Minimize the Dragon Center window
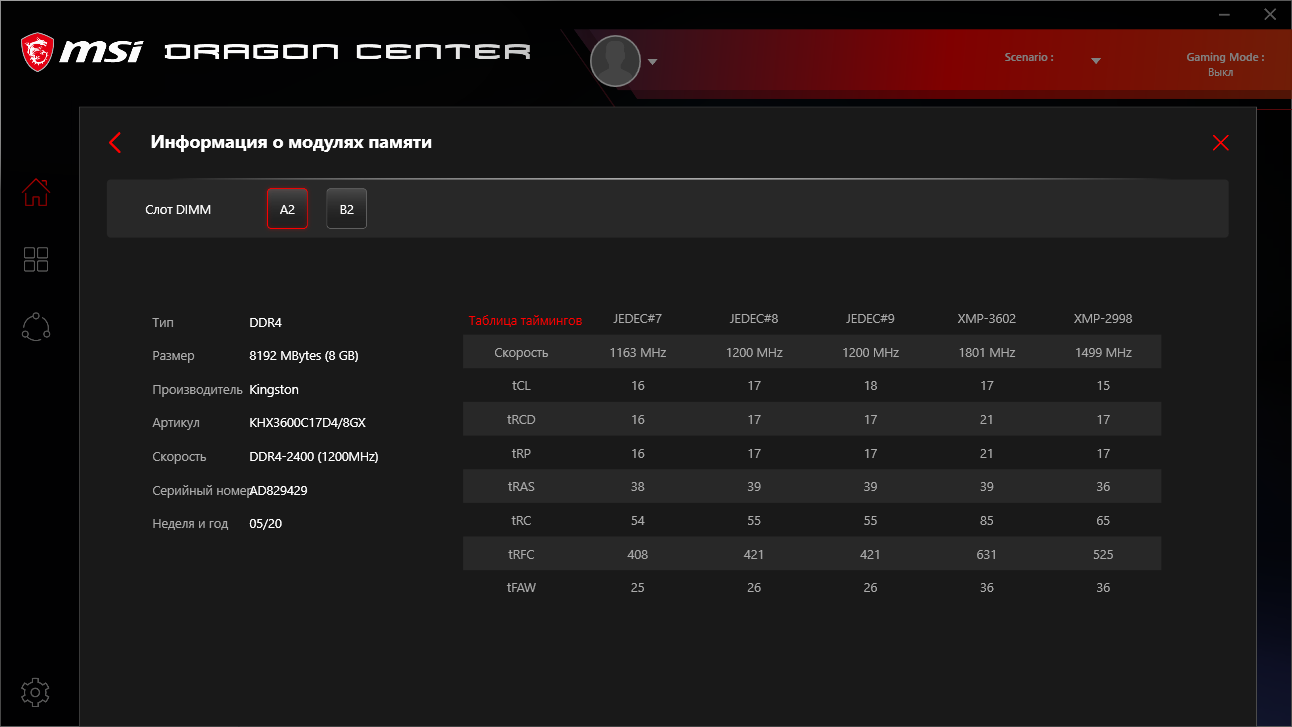This screenshot has height=727, width=1292. tap(1225, 14)
